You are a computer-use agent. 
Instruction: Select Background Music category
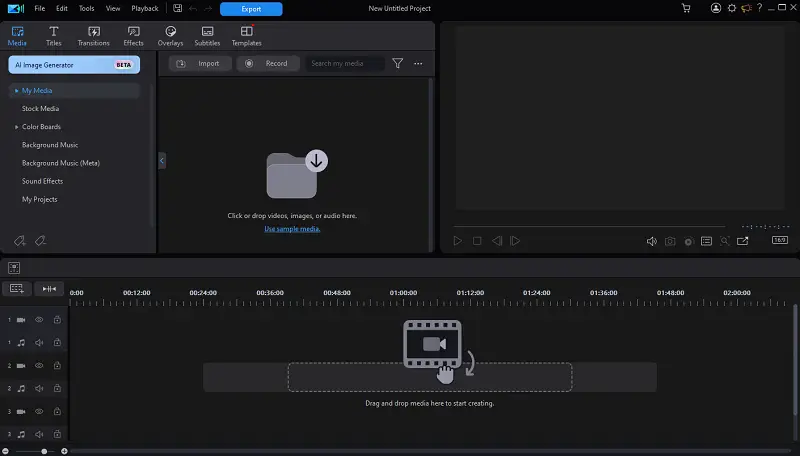coord(50,145)
